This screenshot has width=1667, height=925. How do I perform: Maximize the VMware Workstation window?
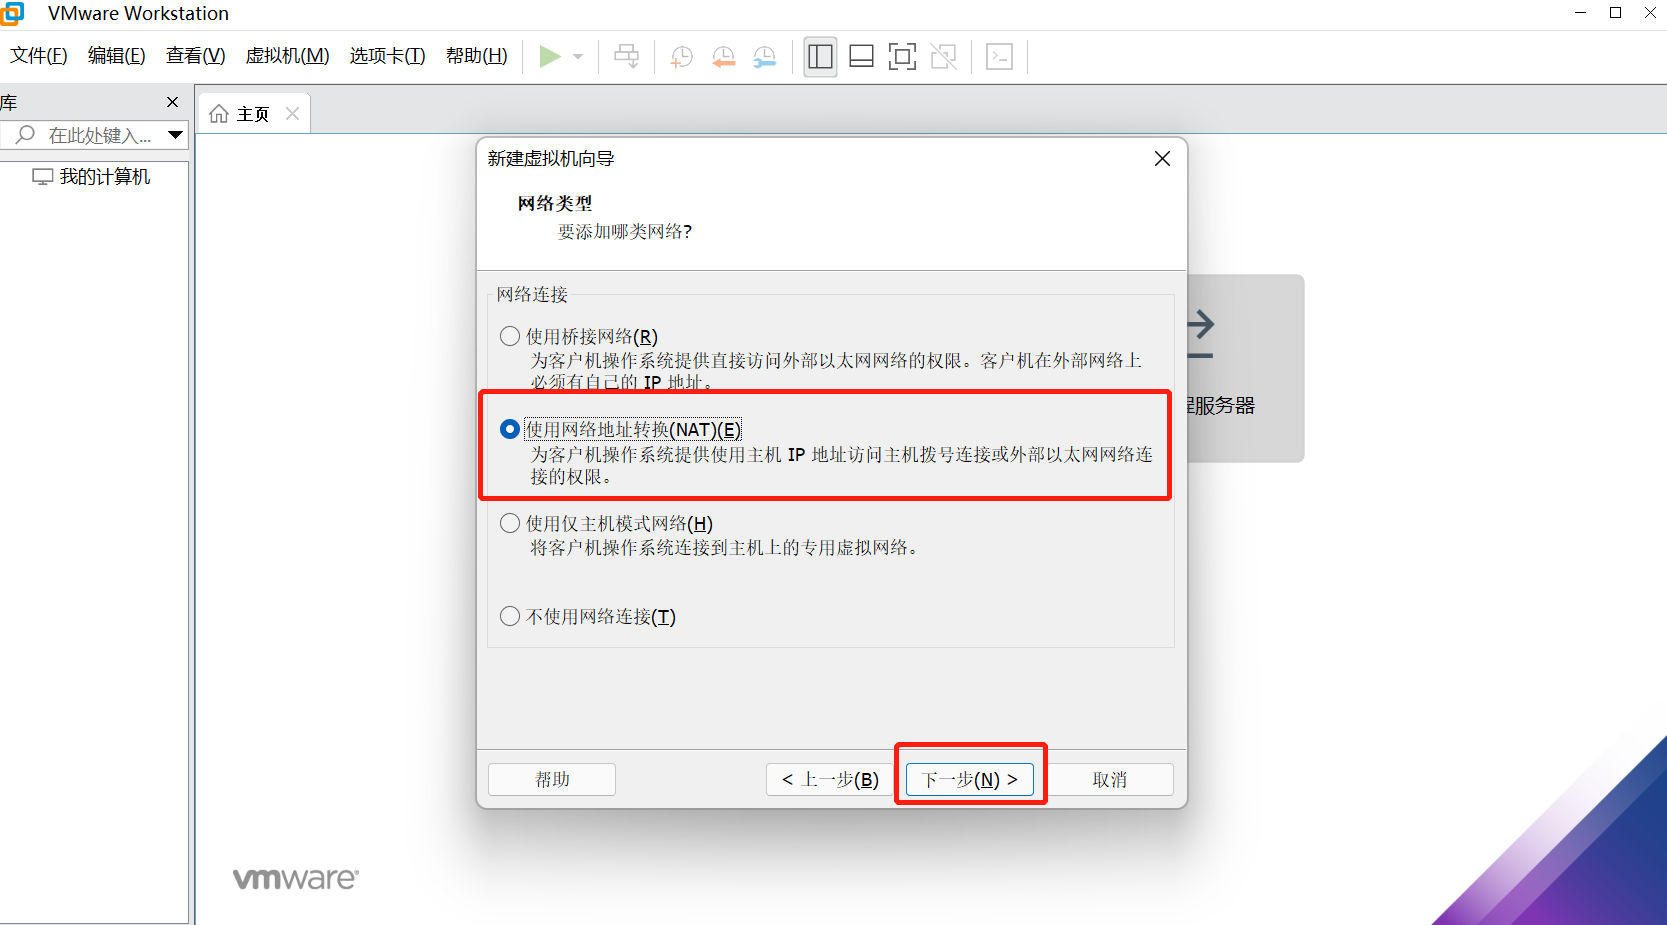tap(1615, 13)
